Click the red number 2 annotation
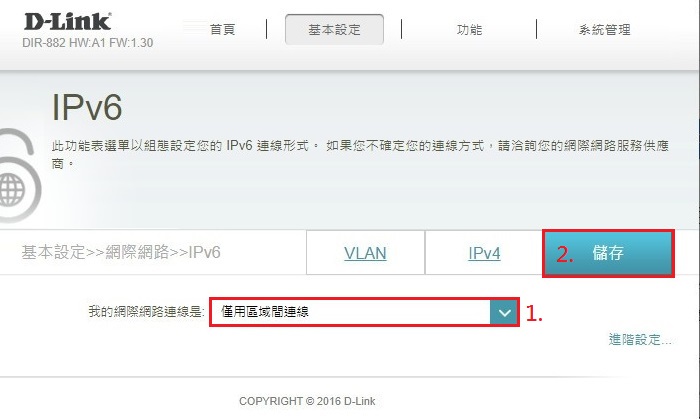 tap(565, 254)
